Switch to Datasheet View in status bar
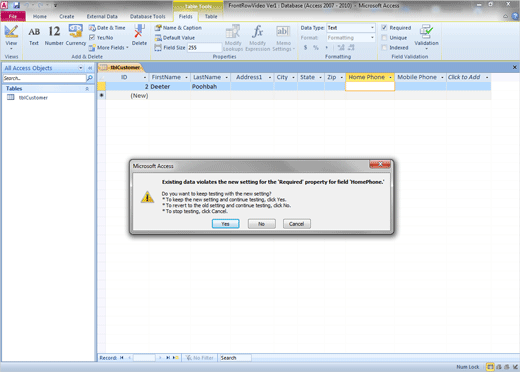This screenshot has height=372, width=520. (490, 367)
